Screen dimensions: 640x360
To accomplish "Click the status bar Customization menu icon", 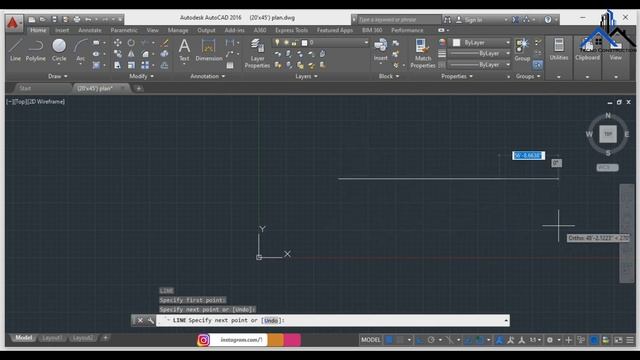I will pyautogui.click(x=630, y=340).
